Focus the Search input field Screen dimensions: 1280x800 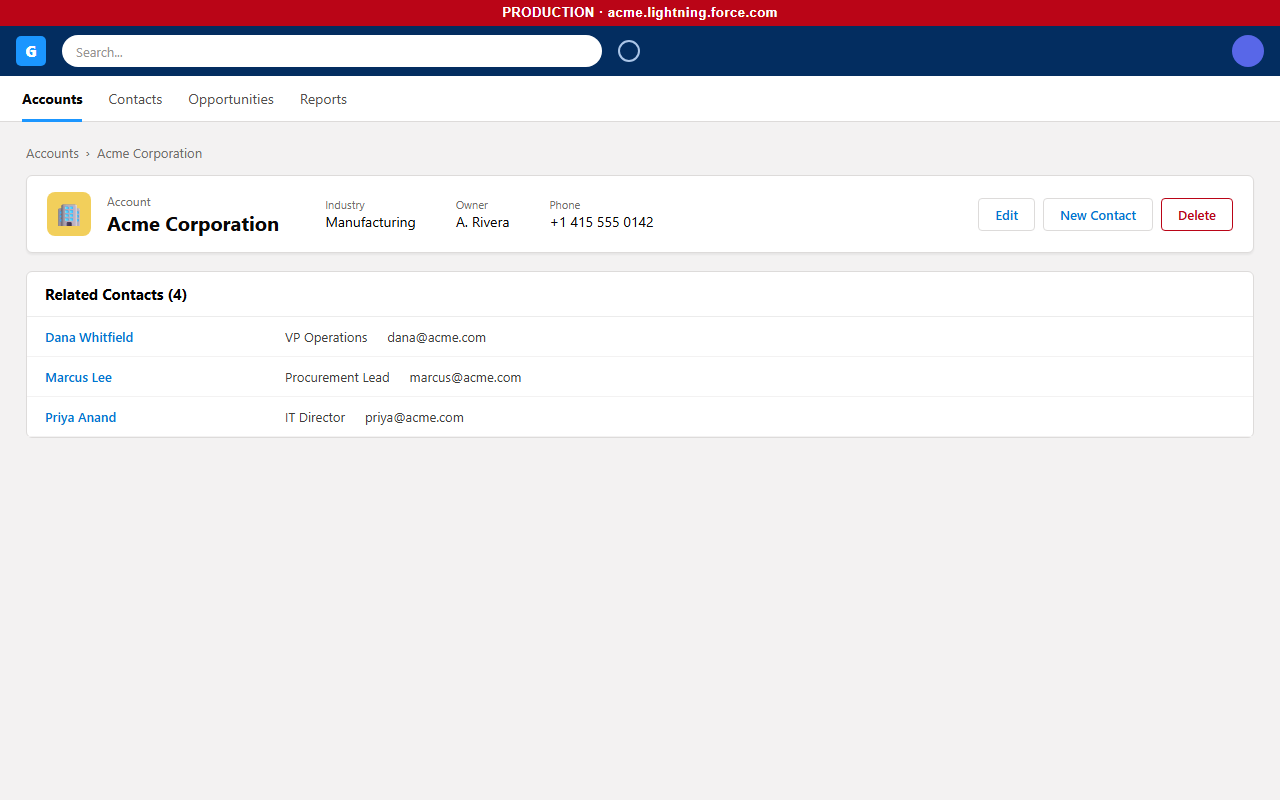[332, 51]
